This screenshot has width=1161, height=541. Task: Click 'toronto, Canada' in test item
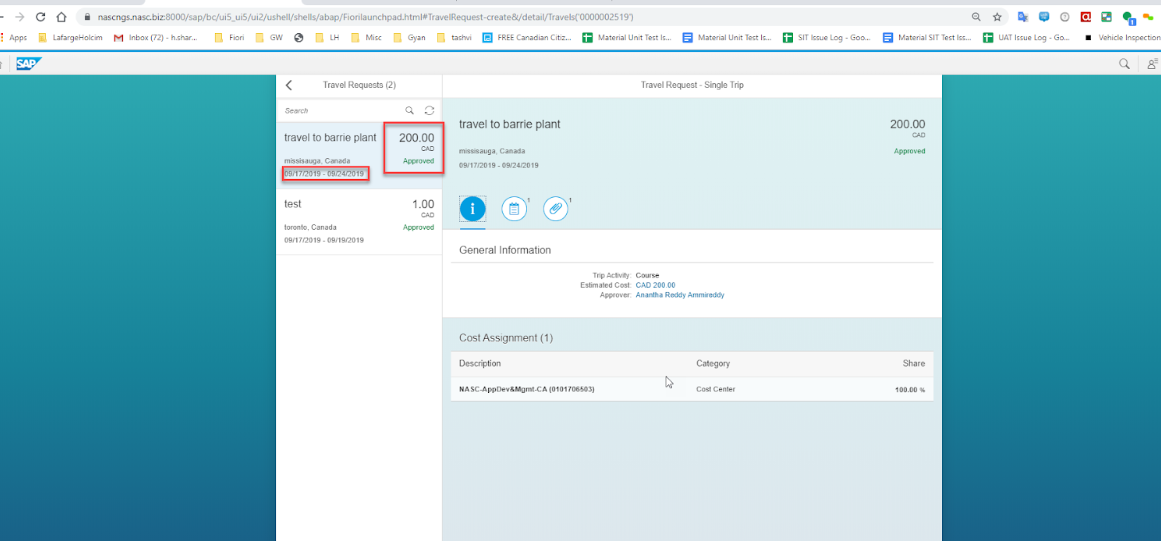coord(310,227)
